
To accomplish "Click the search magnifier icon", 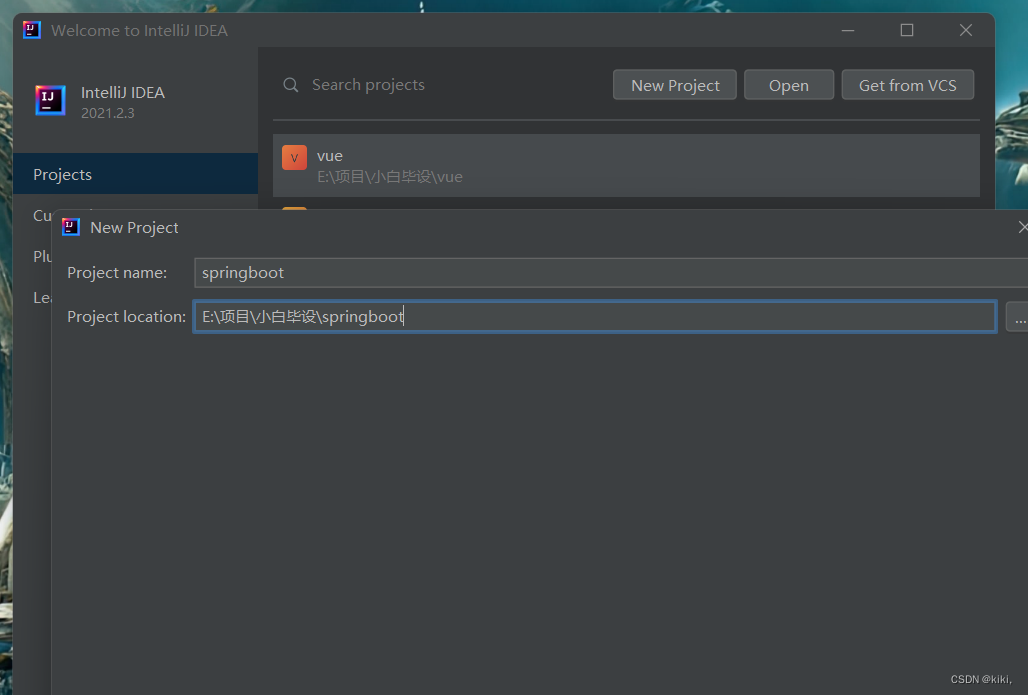I will point(290,85).
